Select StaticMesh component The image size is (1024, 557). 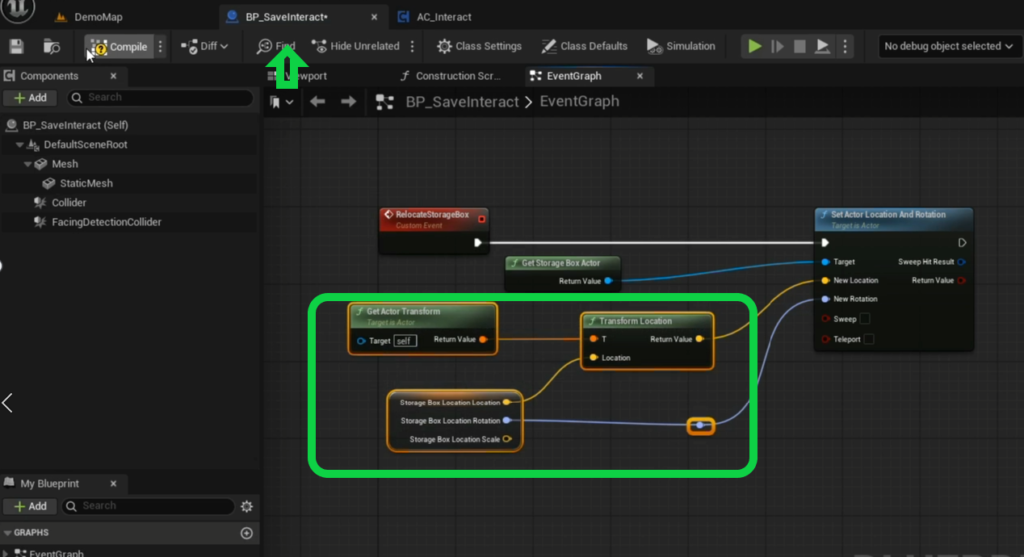(x=86, y=183)
